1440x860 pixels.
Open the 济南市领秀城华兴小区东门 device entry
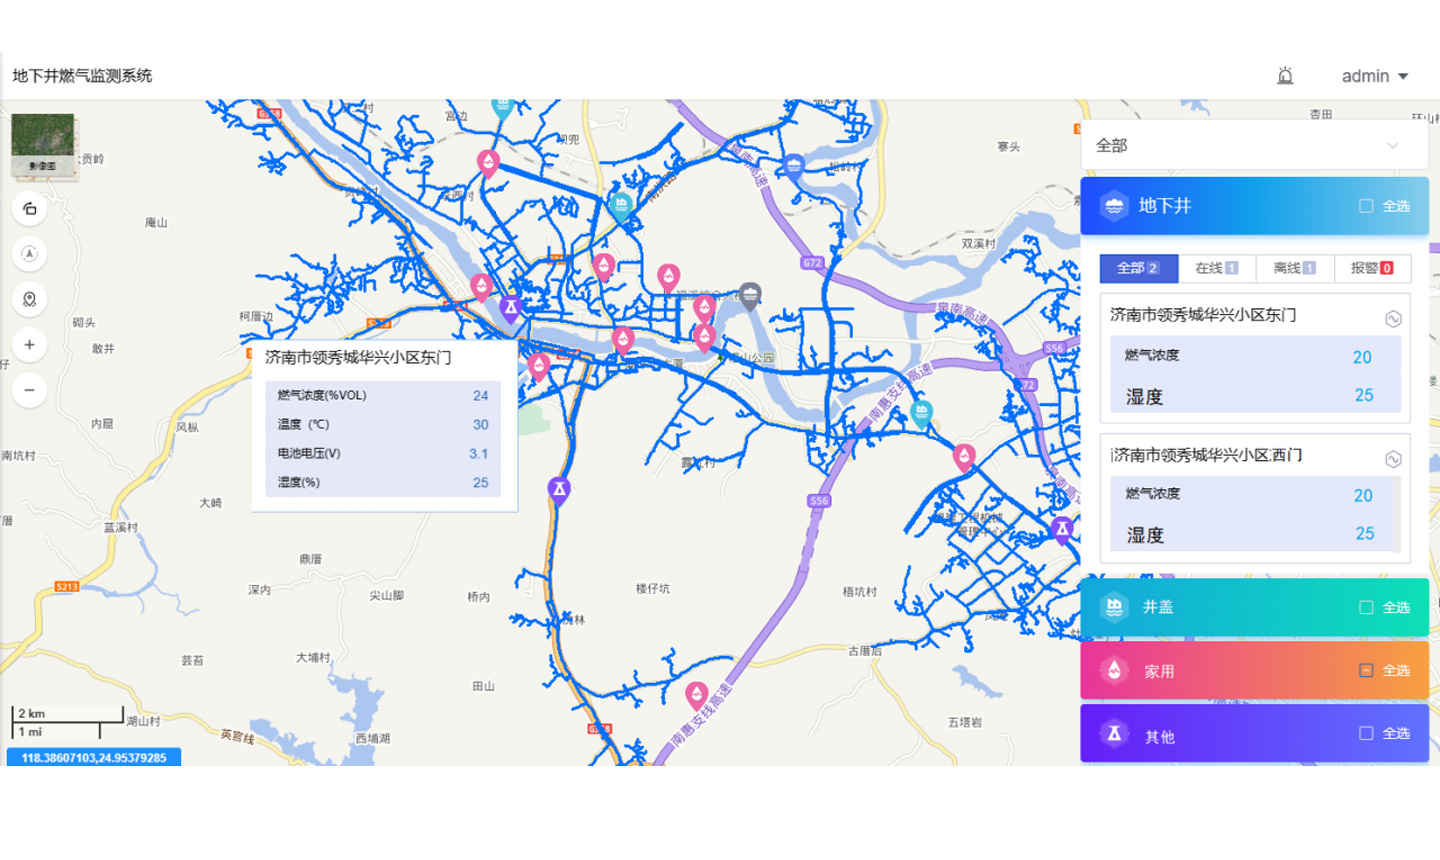tap(1203, 315)
